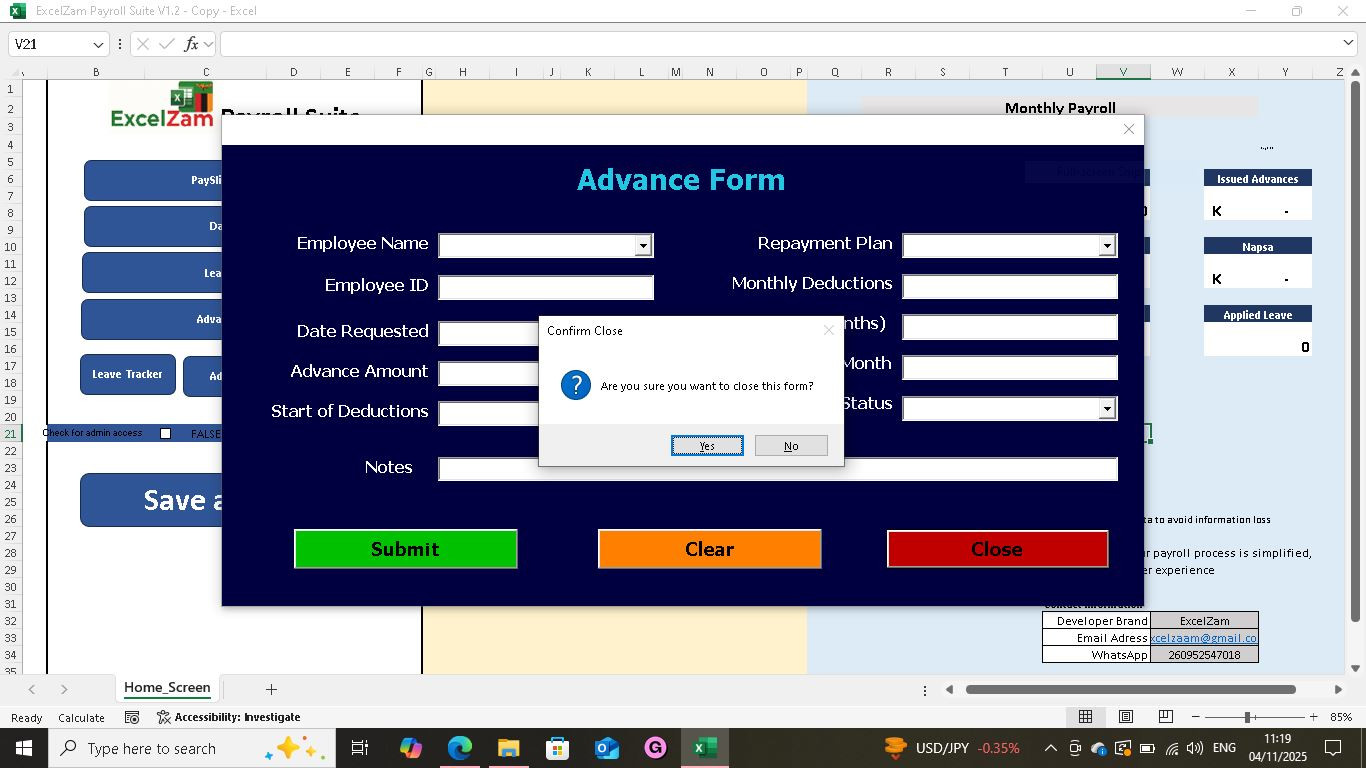Launch Outlook from the taskbar
This screenshot has width=1366, height=768.
point(606,748)
